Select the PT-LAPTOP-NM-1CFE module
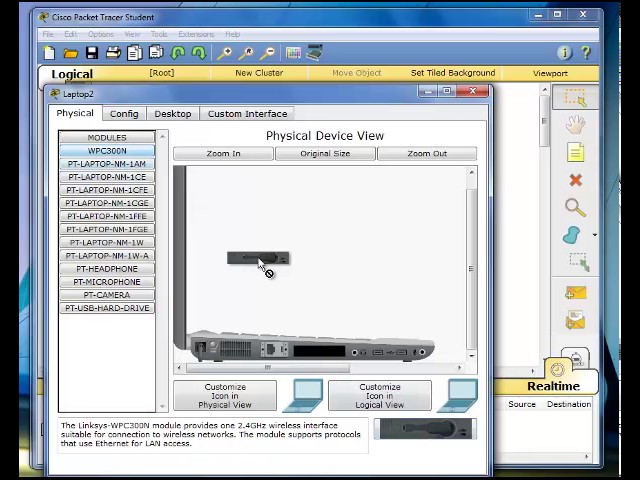The width and height of the screenshot is (640, 480). point(107,190)
